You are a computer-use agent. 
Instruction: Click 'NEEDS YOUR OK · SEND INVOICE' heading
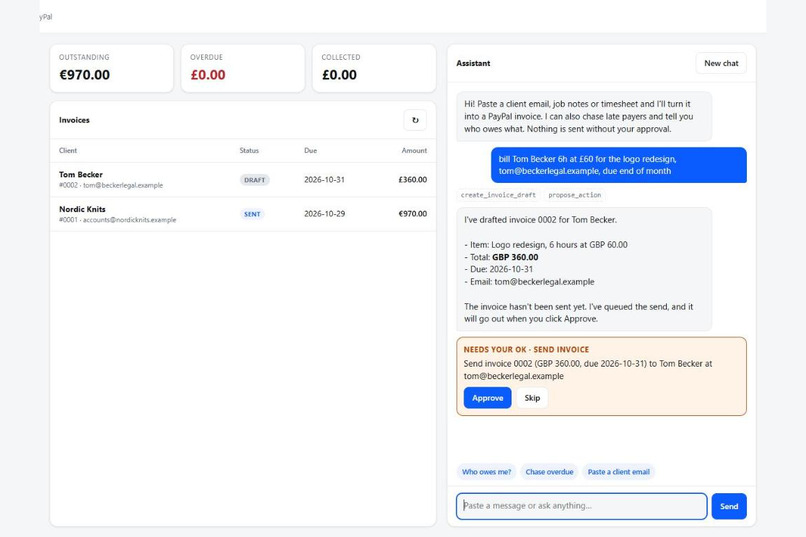[526, 349]
